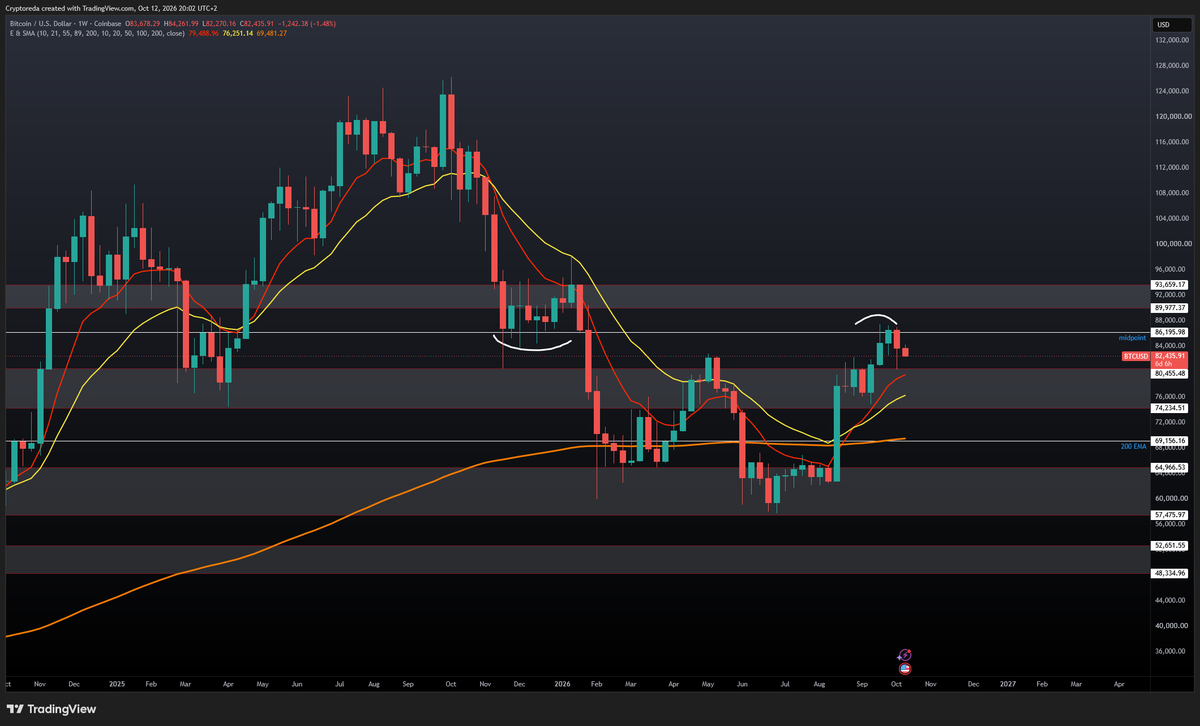Click the 36,000.00 price axis label

1170,651
